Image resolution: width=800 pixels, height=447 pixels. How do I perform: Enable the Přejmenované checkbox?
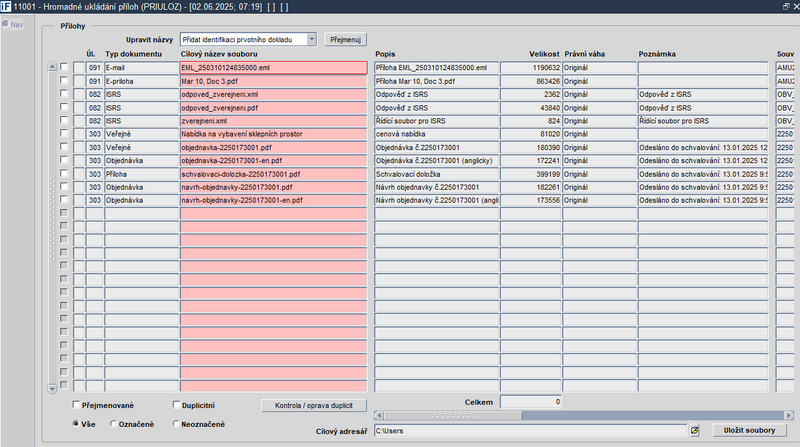(x=76, y=405)
